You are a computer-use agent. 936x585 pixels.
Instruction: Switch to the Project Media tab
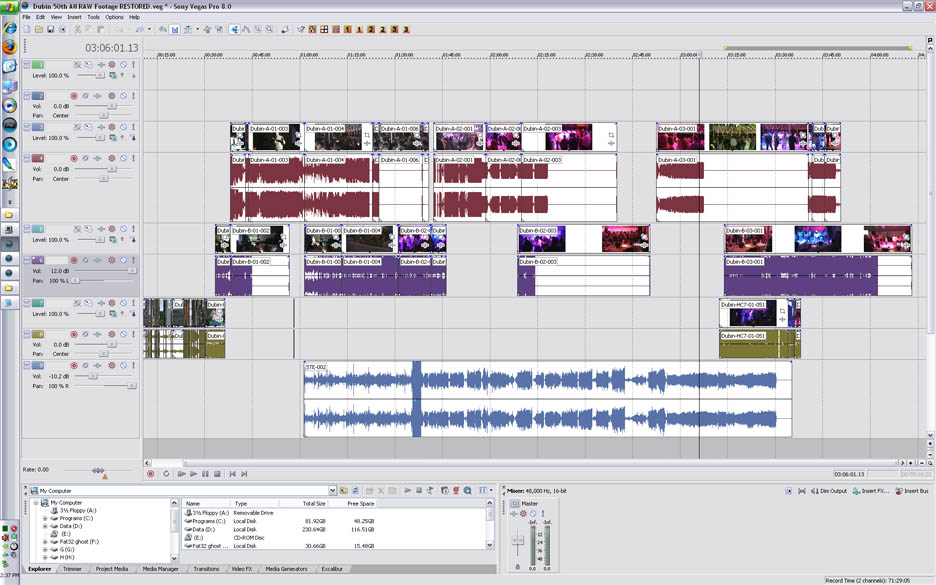pyautogui.click(x=111, y=569)
